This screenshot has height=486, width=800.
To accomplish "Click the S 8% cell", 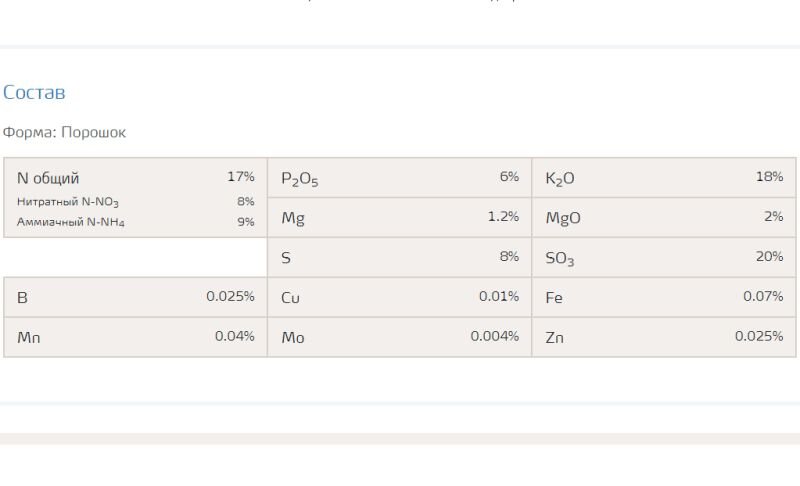I will tap(399, 258).
